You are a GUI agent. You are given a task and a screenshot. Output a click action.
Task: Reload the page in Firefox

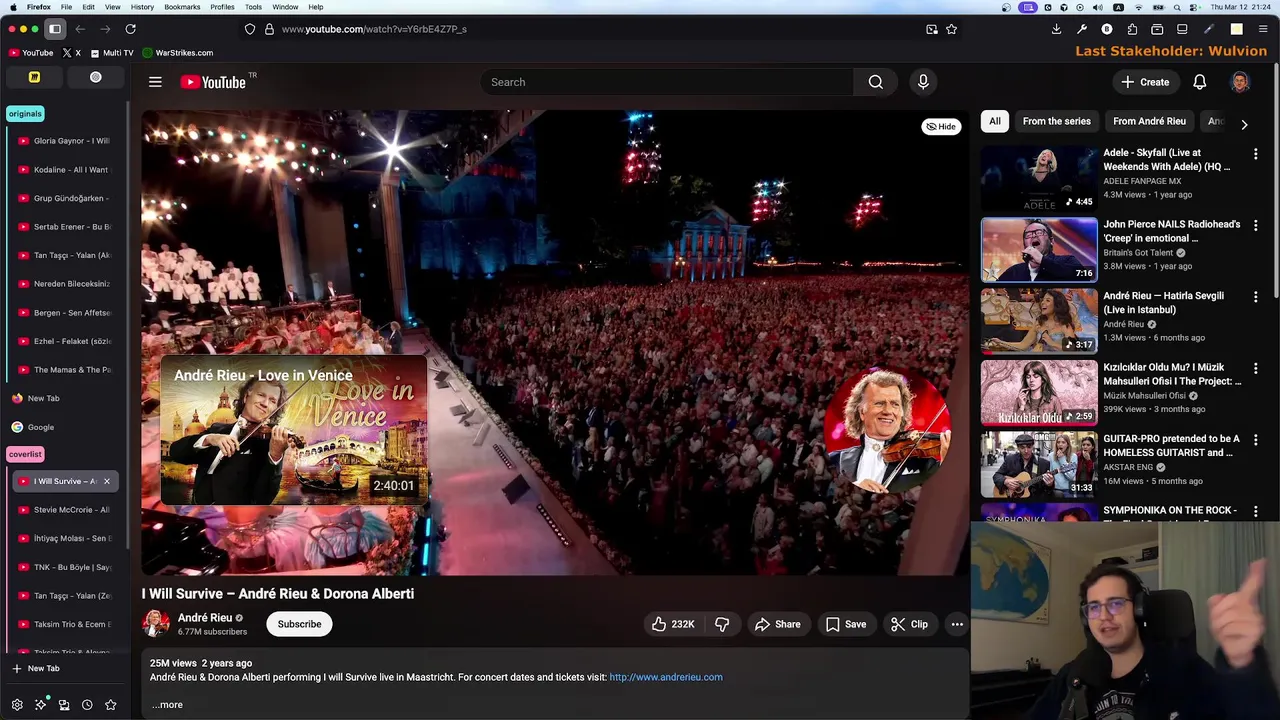130,29
